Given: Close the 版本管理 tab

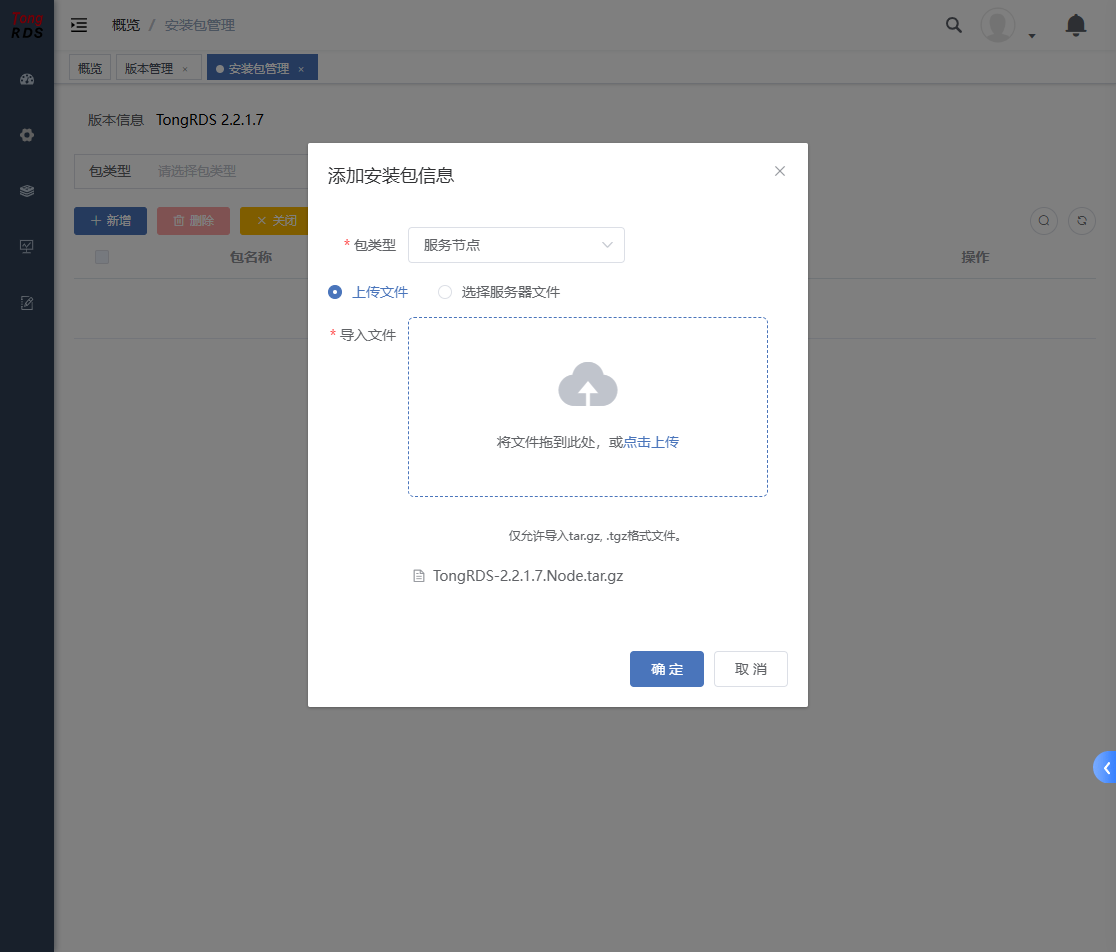Looking at the screenshot, I should [x=185, y=69].
